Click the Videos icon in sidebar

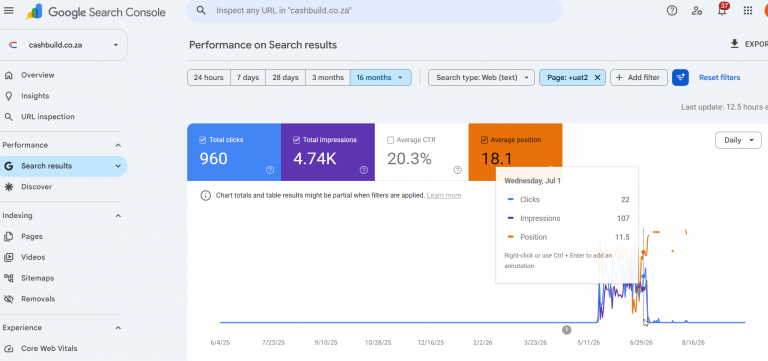8,257
